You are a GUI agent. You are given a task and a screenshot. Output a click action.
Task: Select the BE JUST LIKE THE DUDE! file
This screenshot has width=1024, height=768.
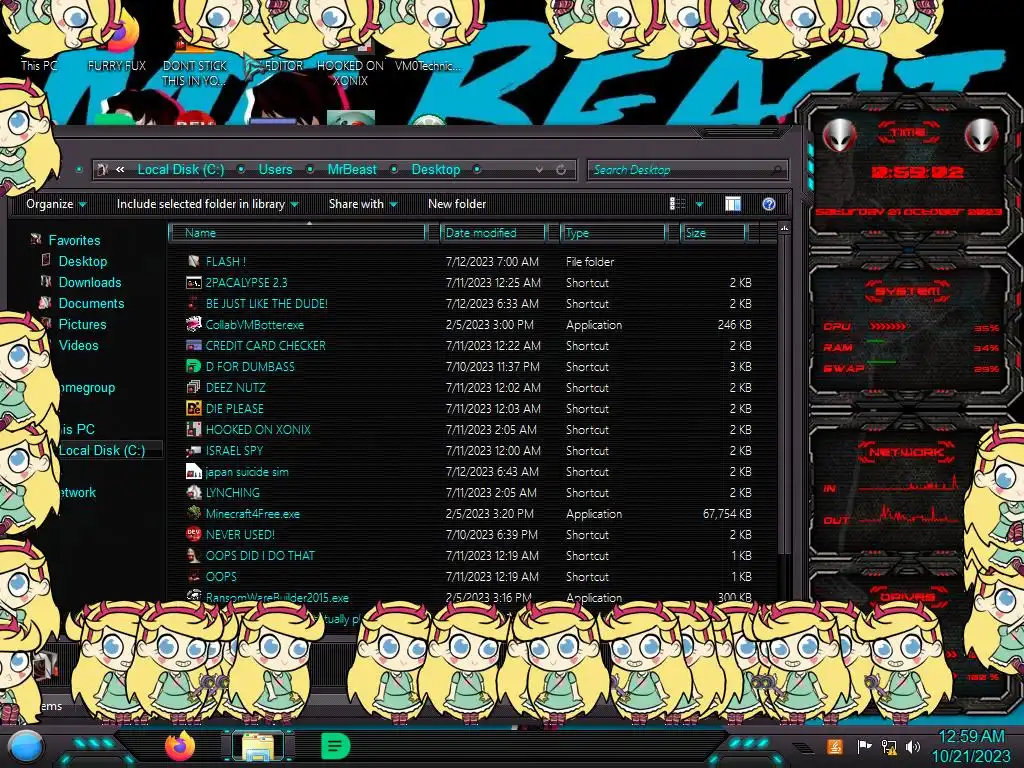pos(266,304)
